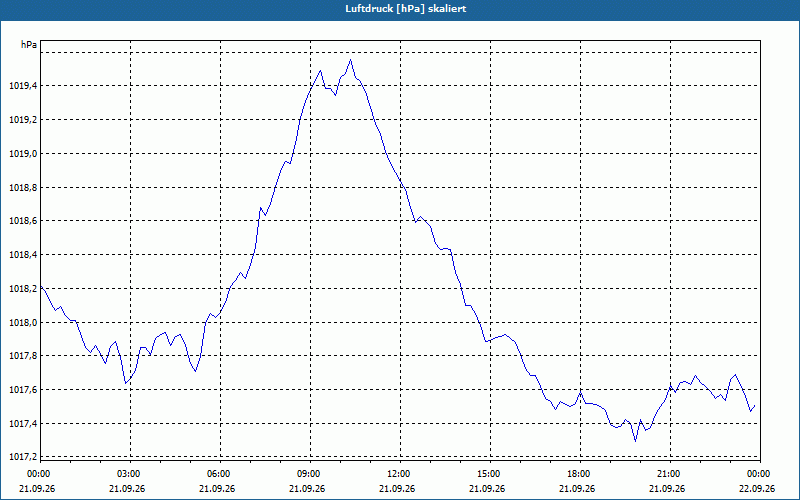Click the pressure curve peak near 10:20
Viewport: 800px width, 500px height.
coord(351,60)
